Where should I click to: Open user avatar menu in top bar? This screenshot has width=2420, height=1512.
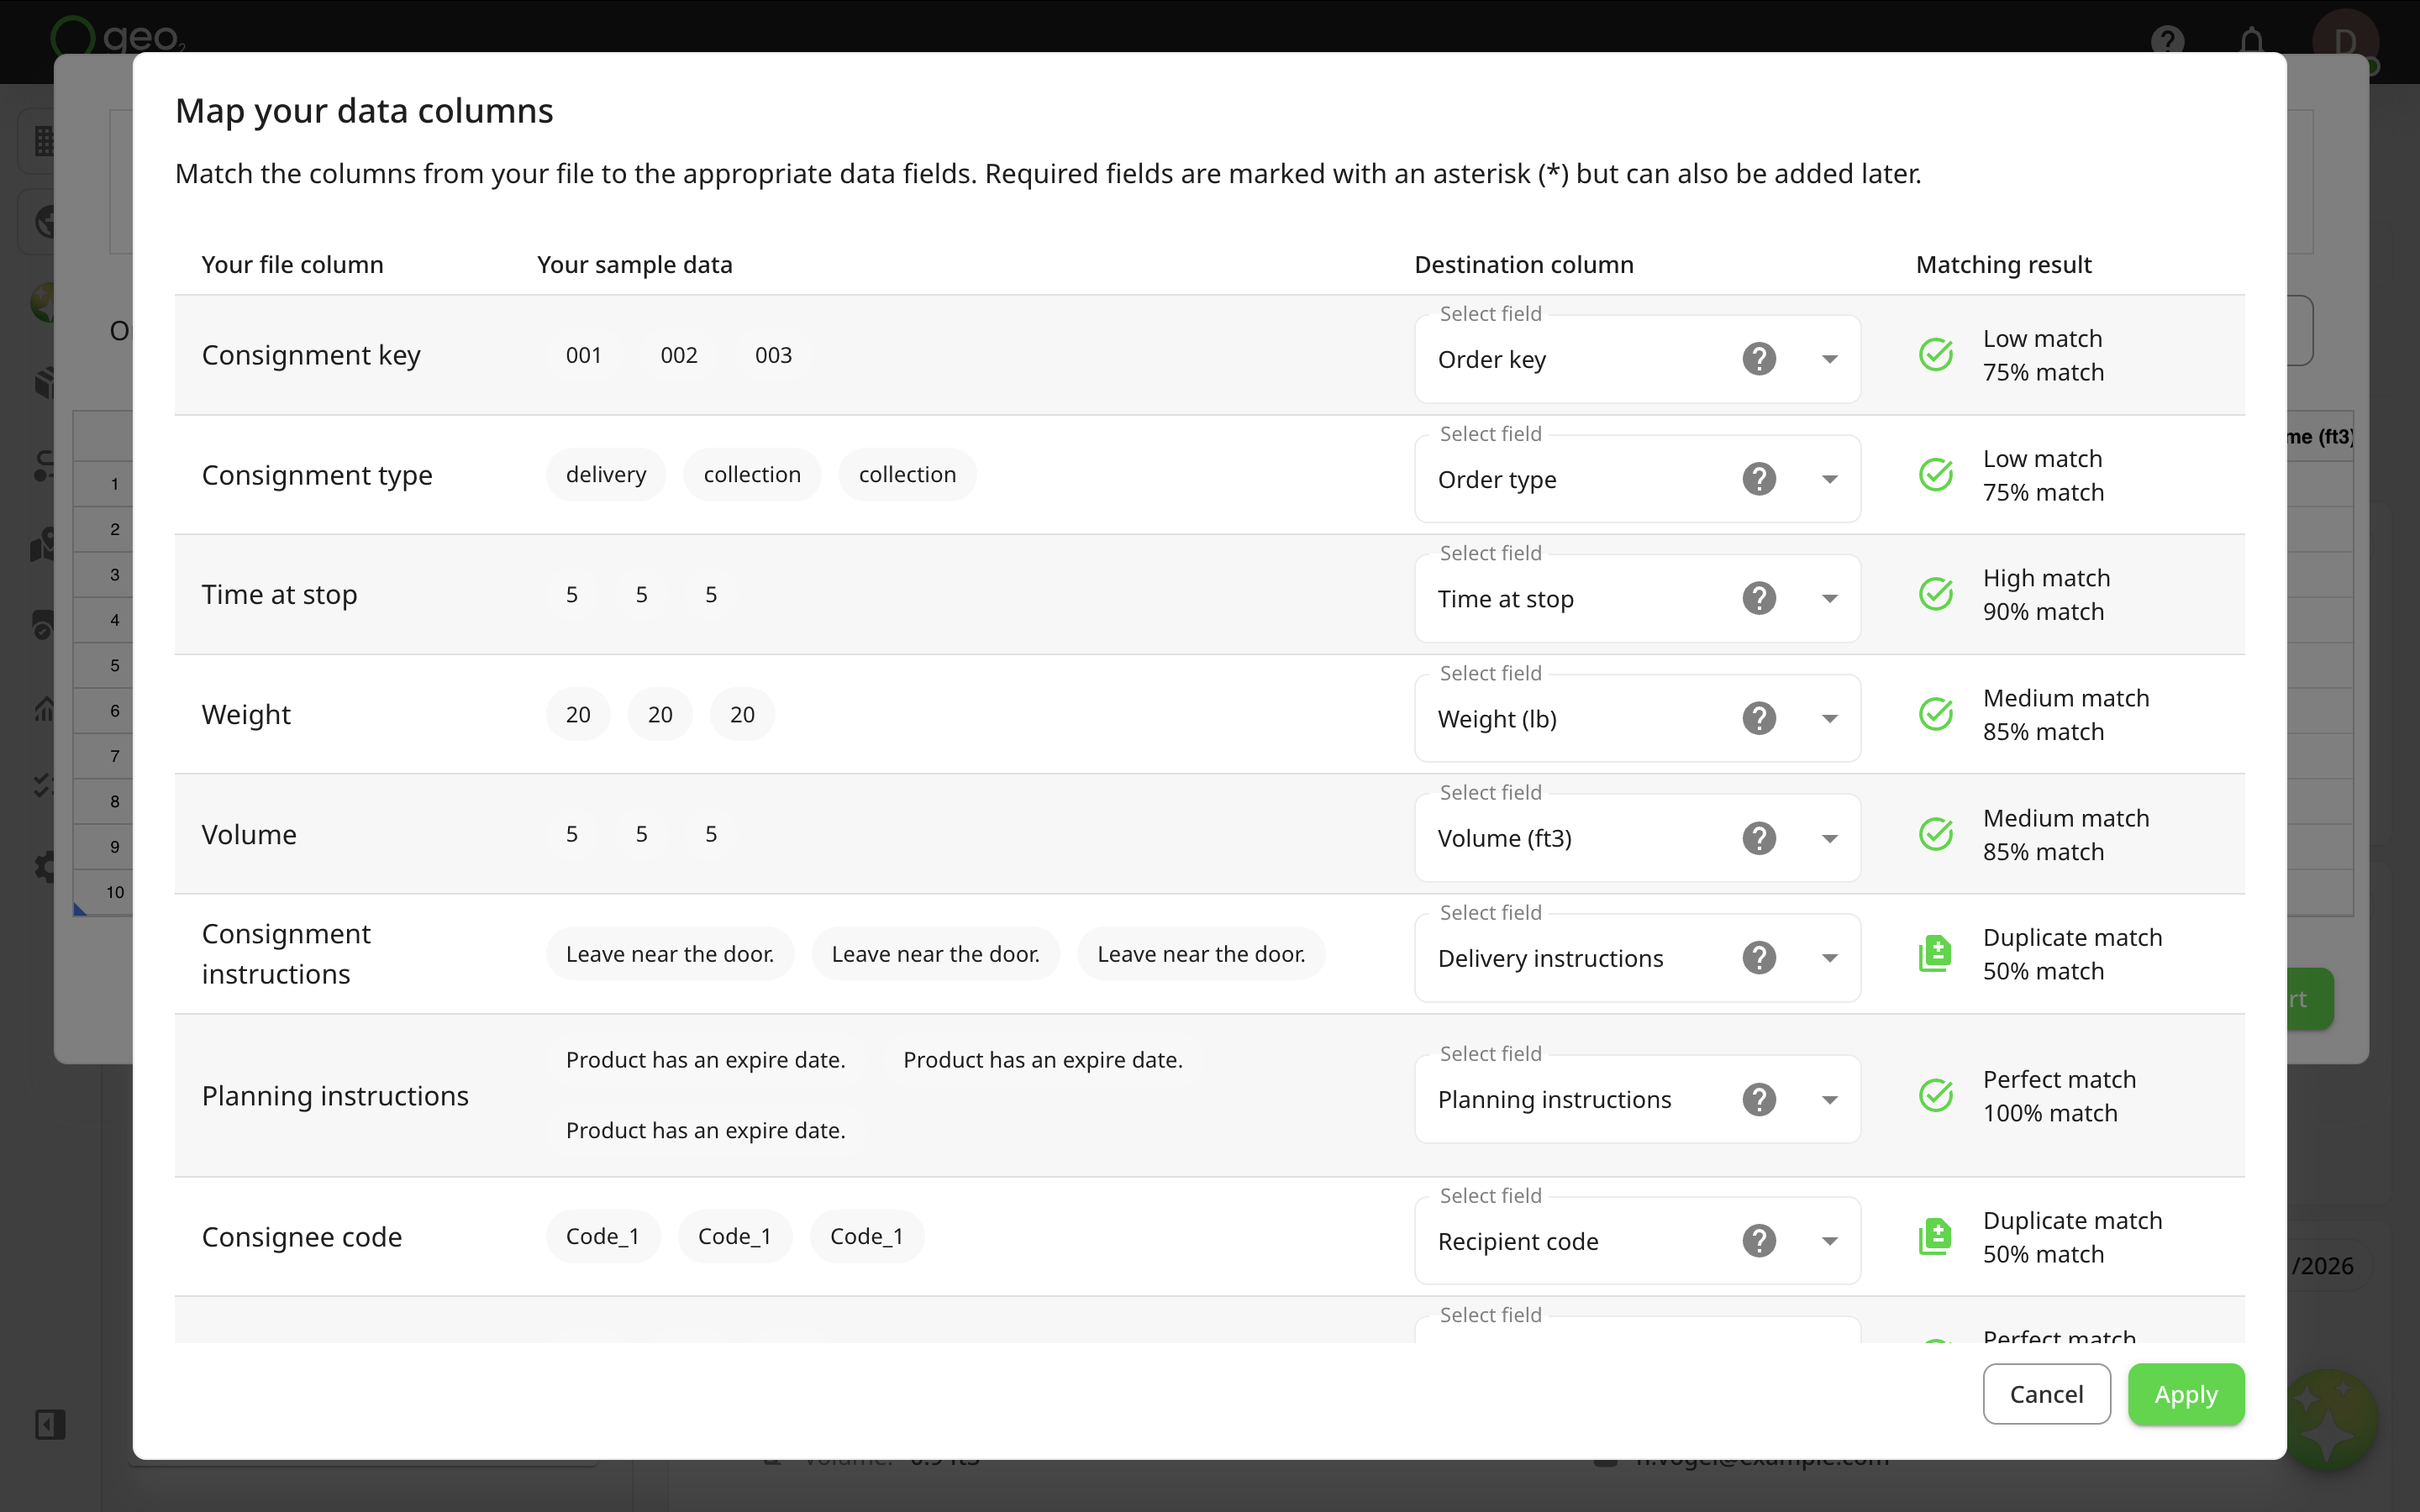pos(2345,40)
